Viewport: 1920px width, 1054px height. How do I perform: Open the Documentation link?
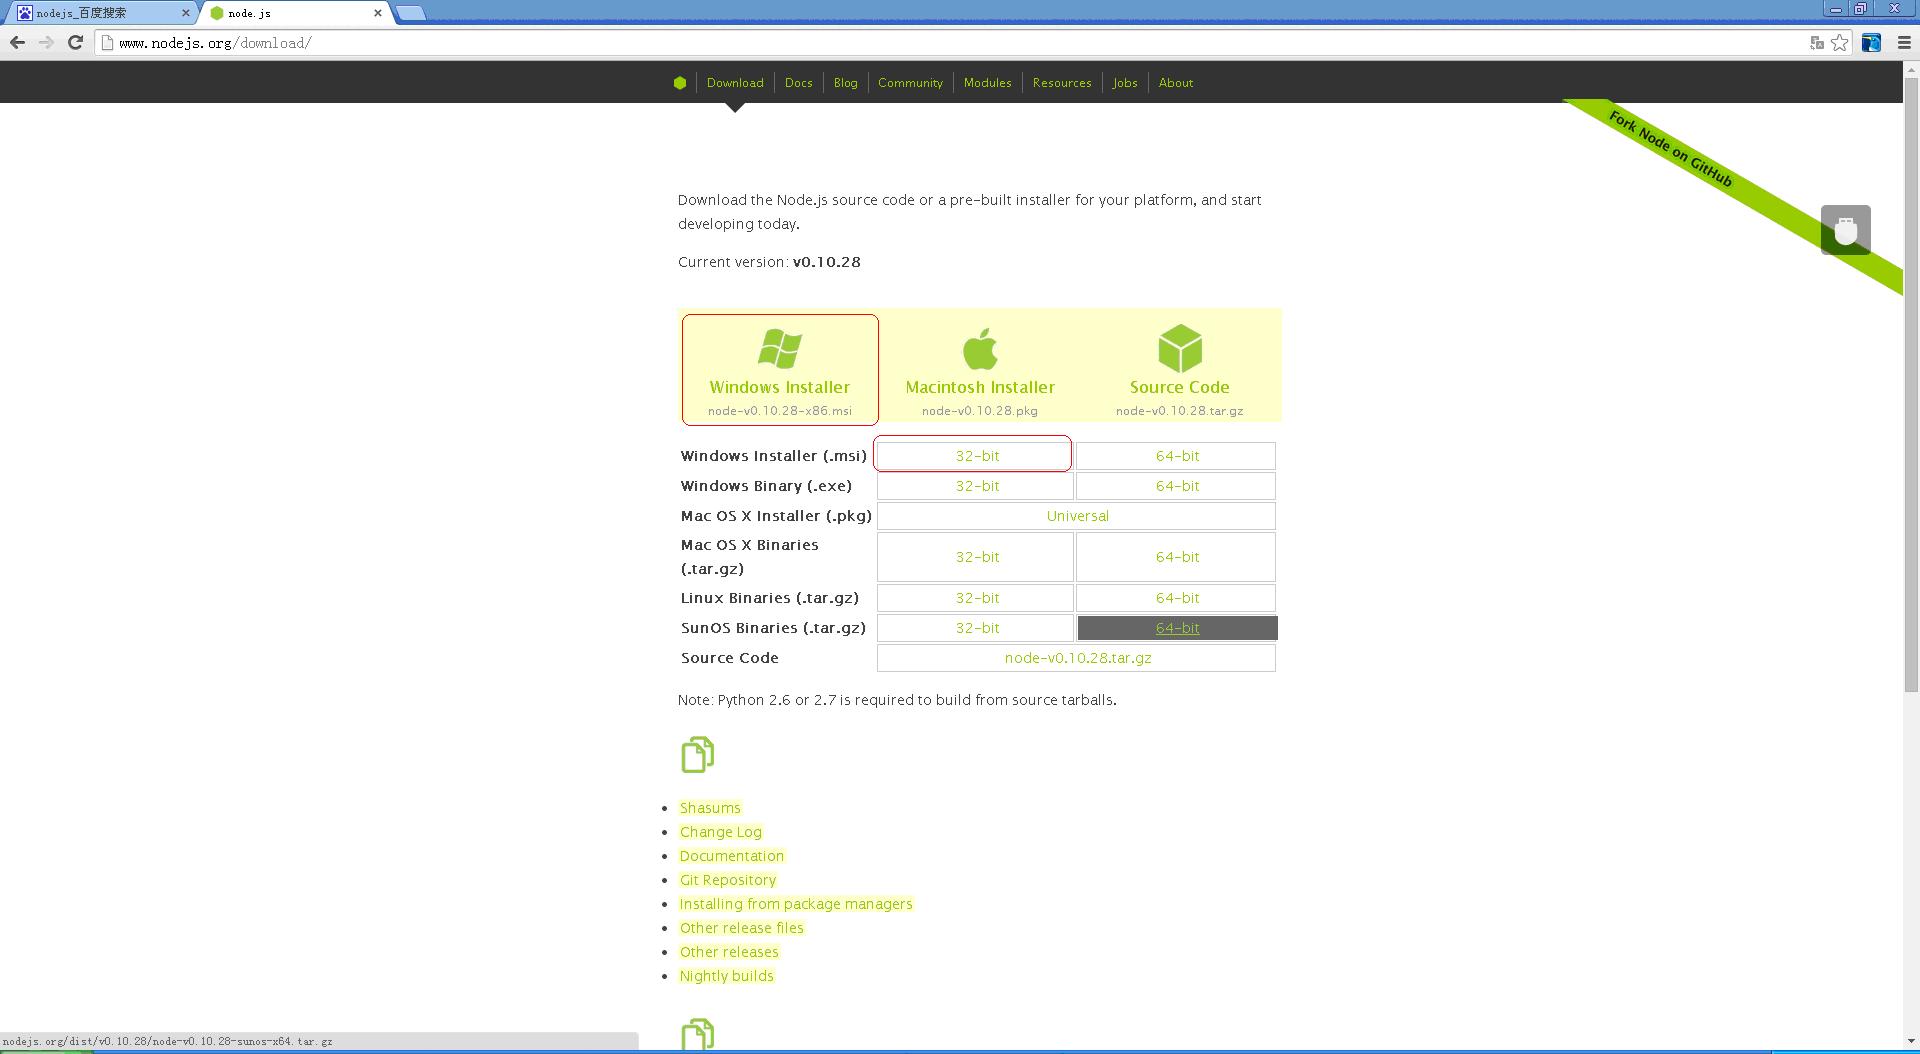pos(732,856)
